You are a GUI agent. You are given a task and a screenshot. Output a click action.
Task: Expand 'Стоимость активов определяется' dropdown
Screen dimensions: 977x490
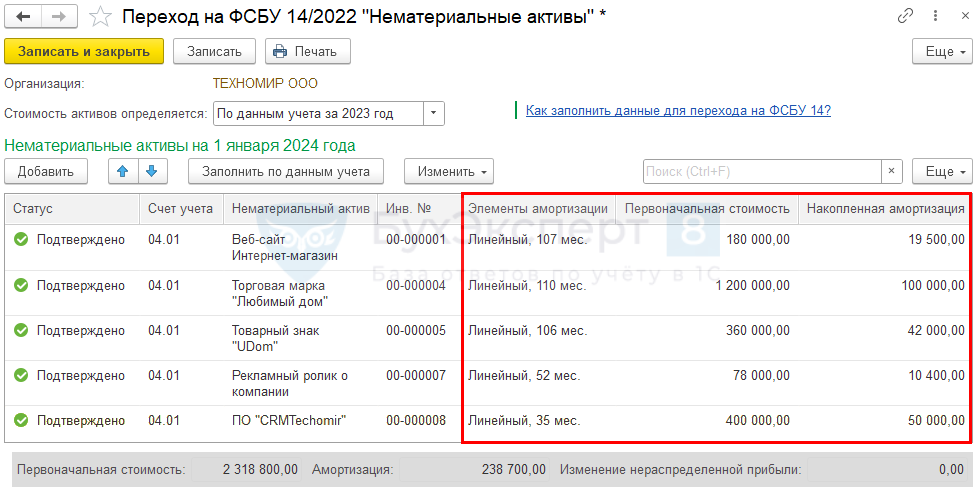[x=434, y=113]
